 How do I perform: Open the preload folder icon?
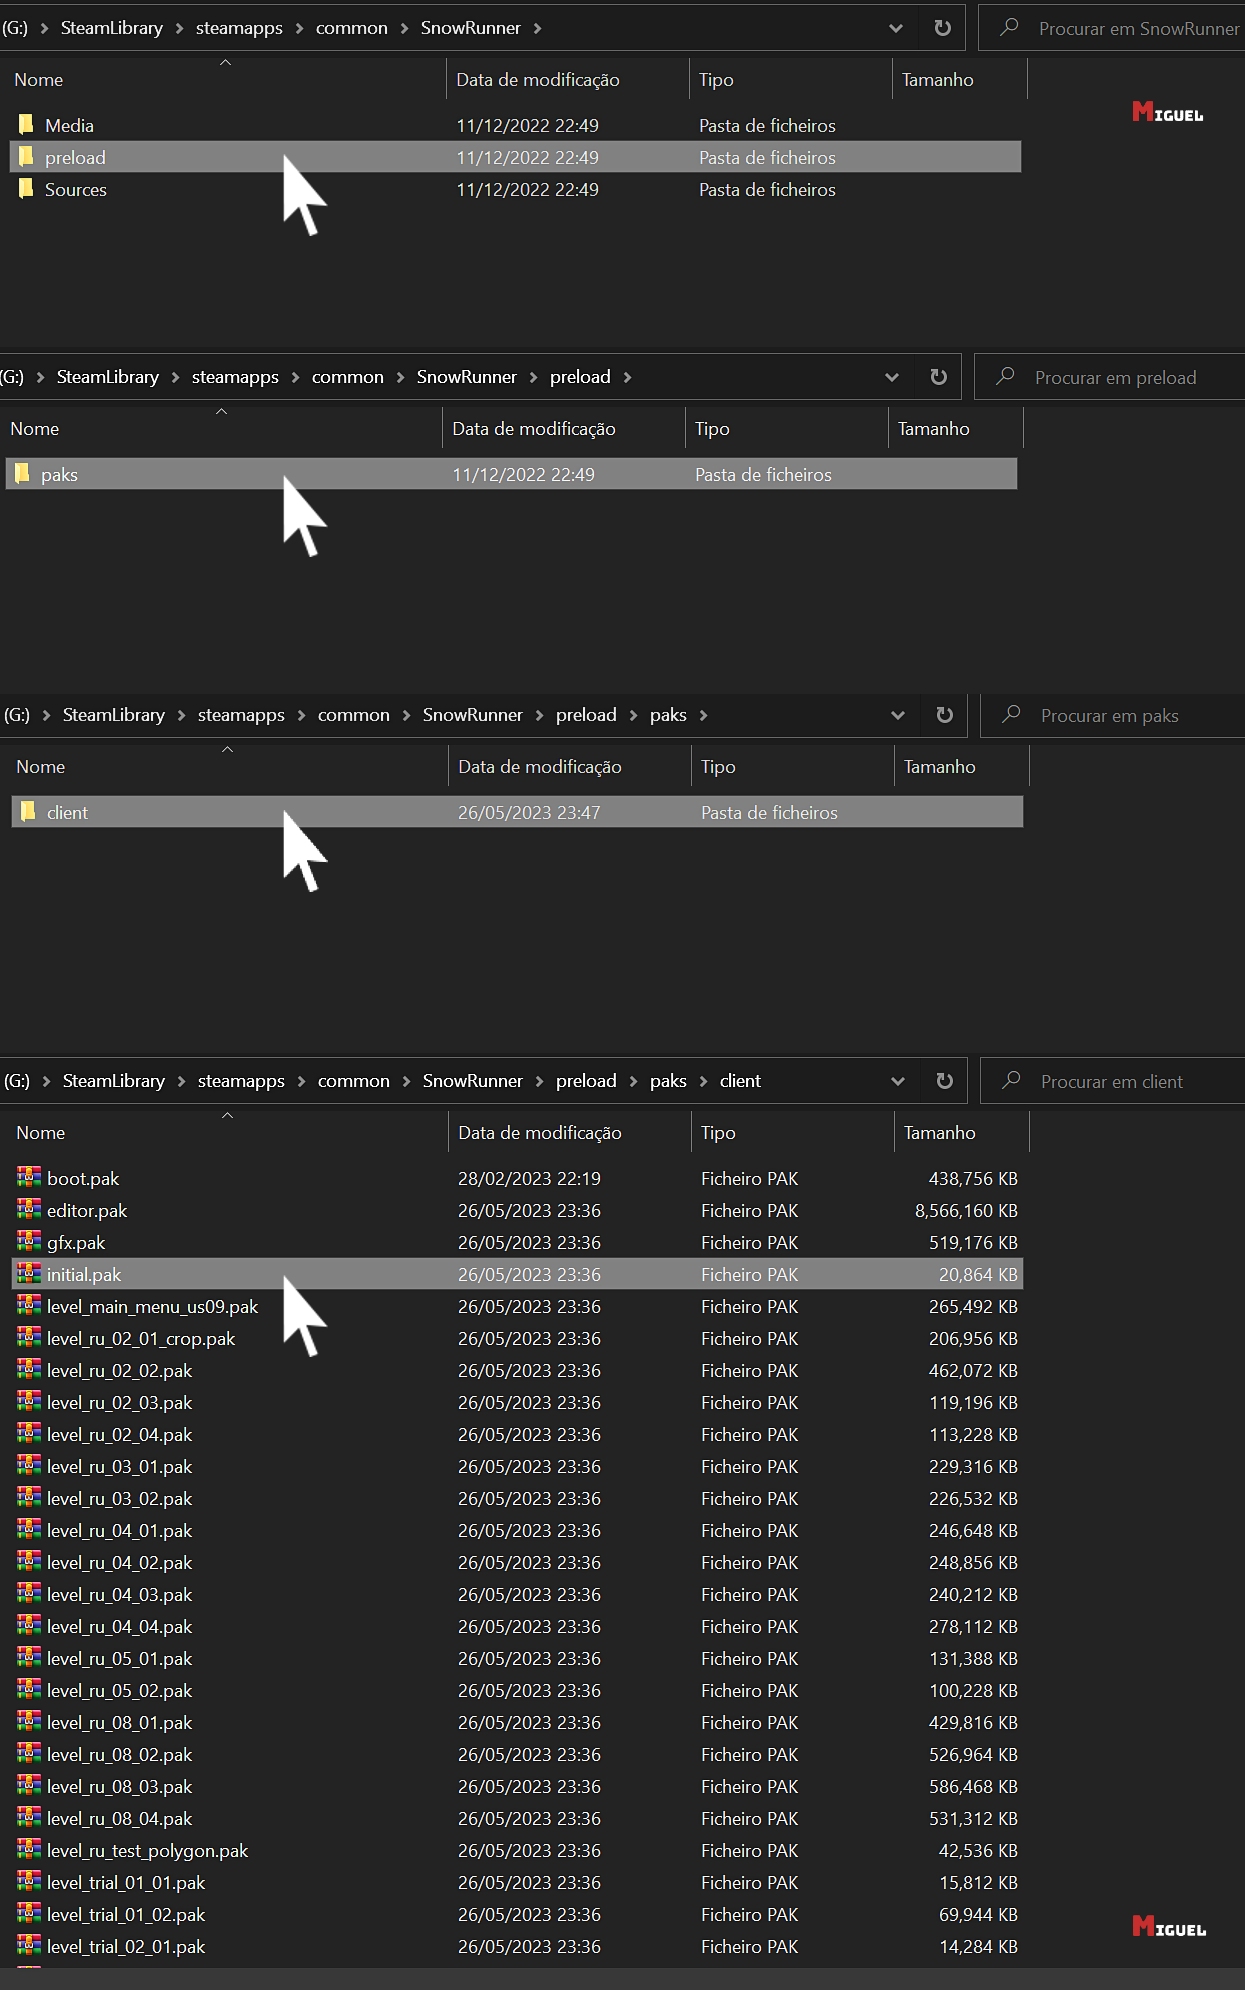tap(26, 157)
